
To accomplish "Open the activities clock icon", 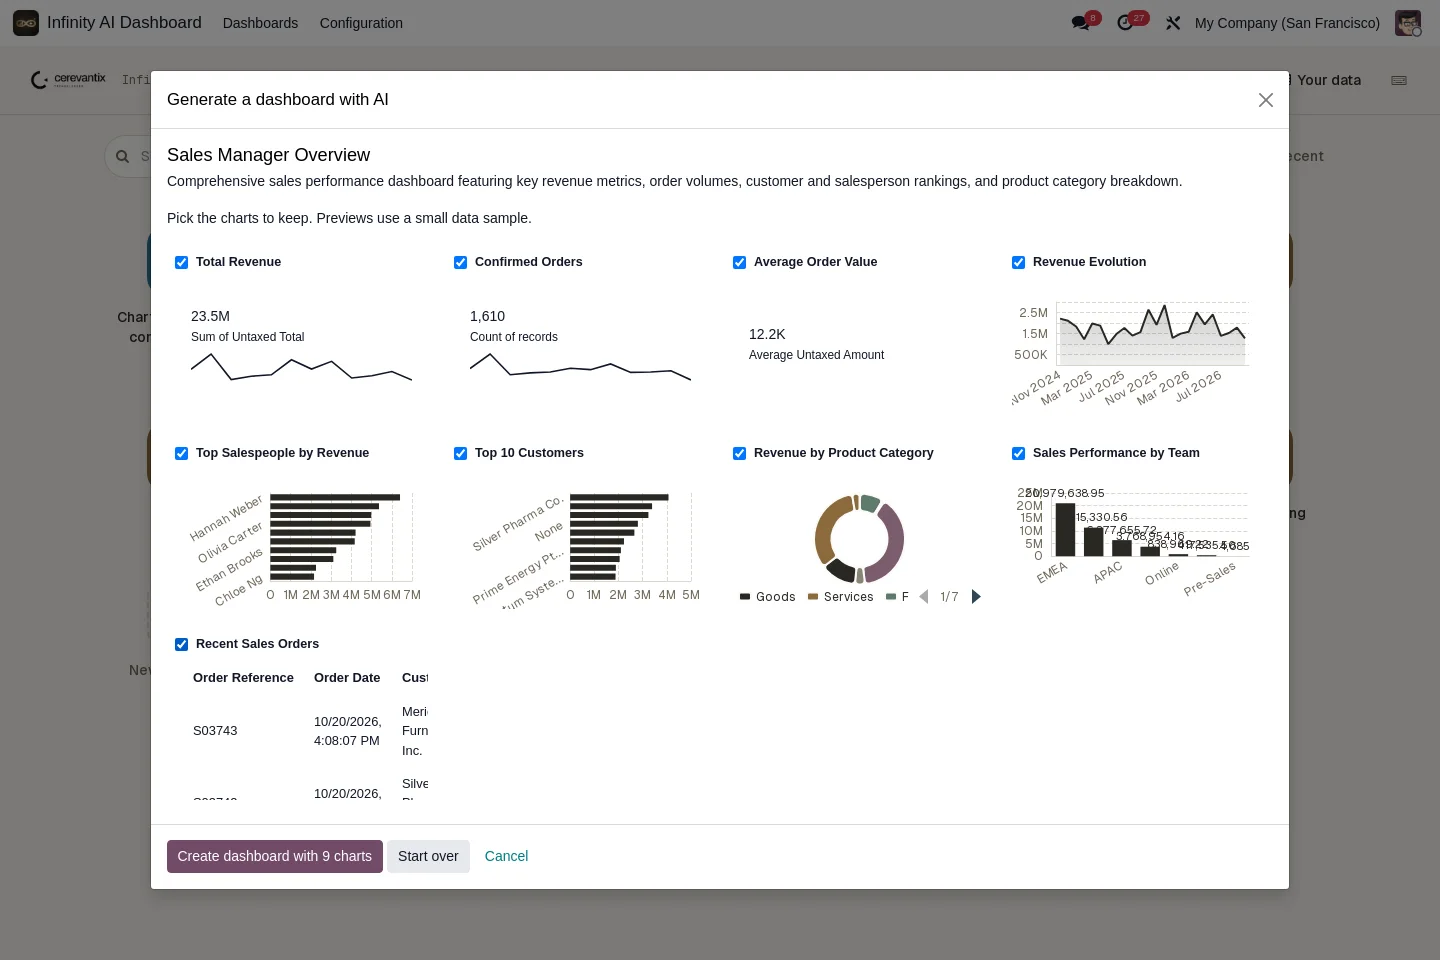I will [x=1125, y=22].
